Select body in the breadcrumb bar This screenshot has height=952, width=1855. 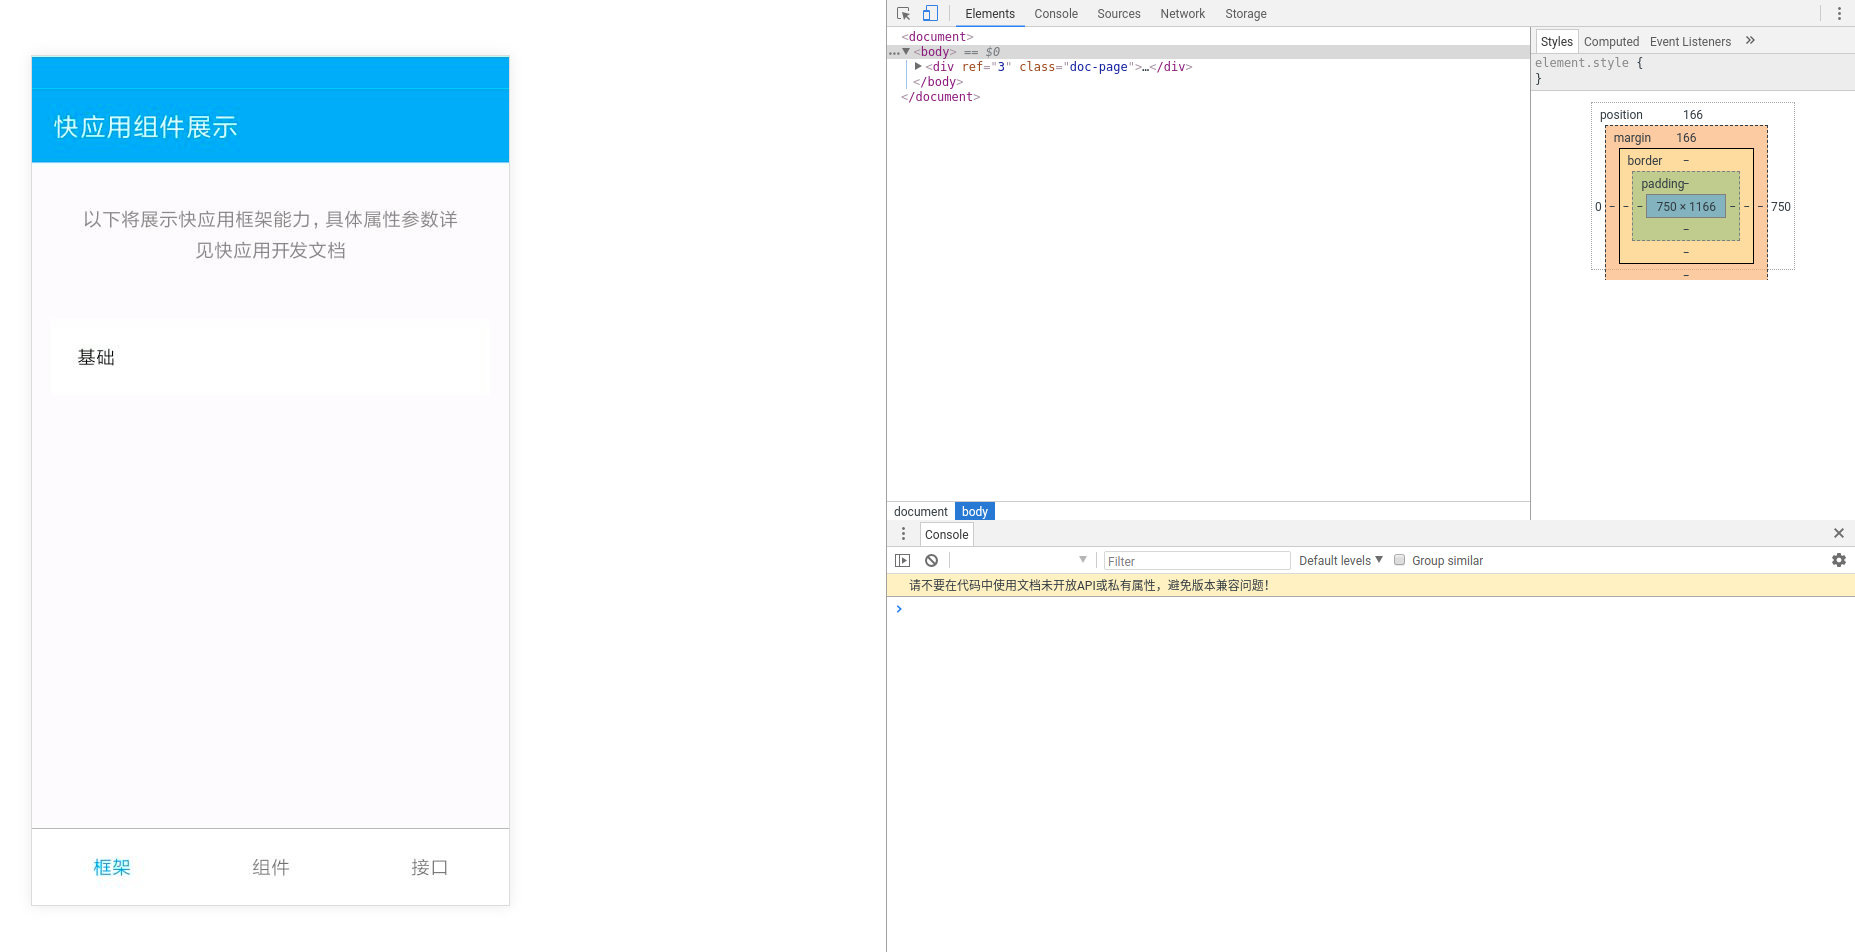[x=973, y=511]
